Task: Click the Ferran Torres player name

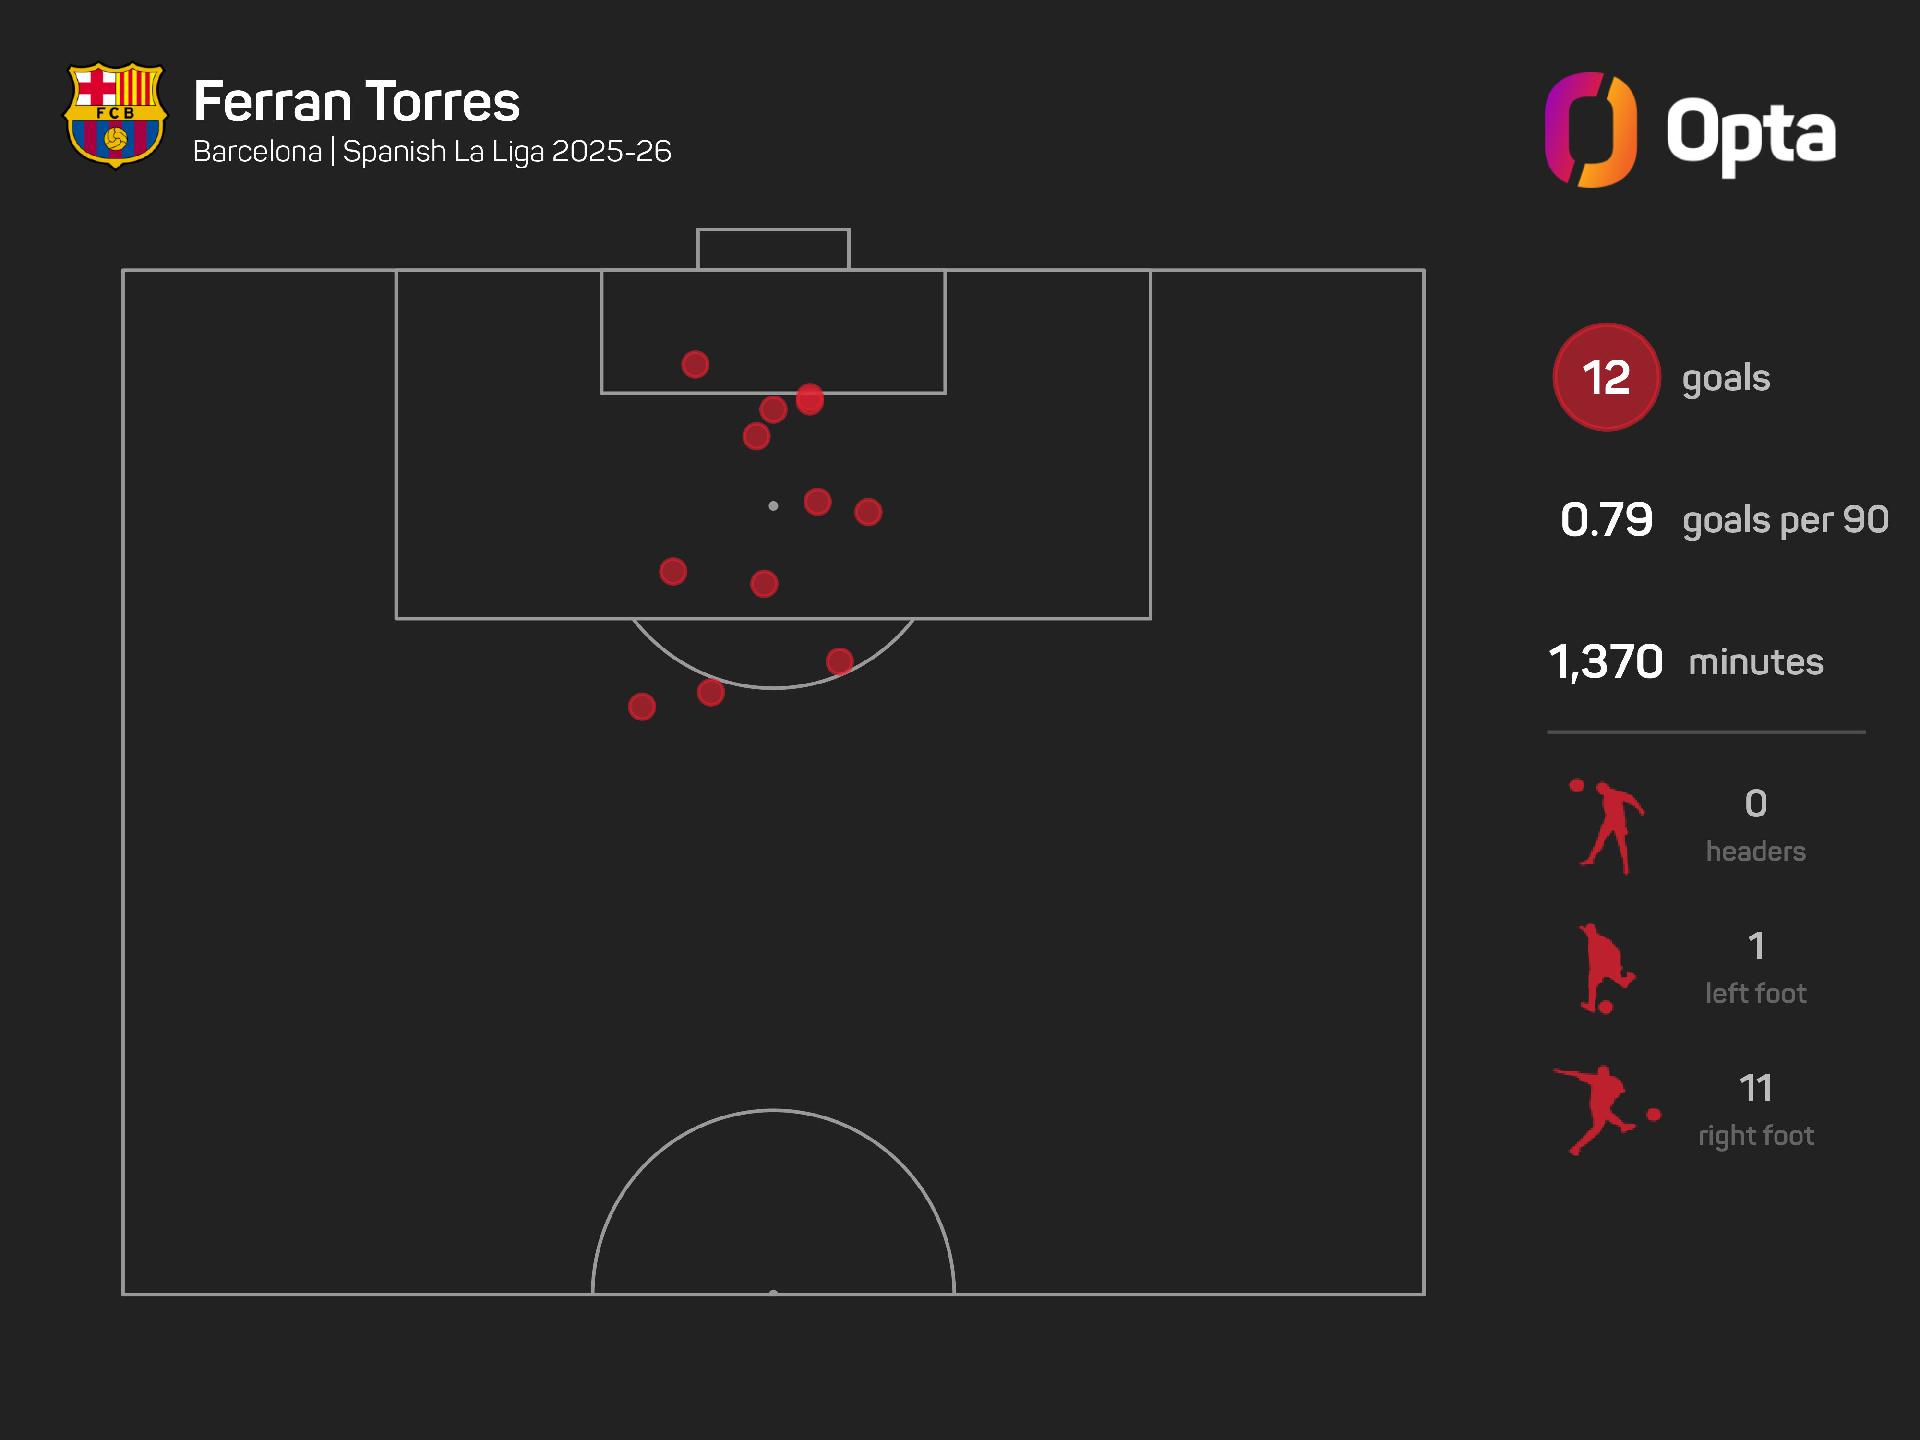Action: (356, 102)
